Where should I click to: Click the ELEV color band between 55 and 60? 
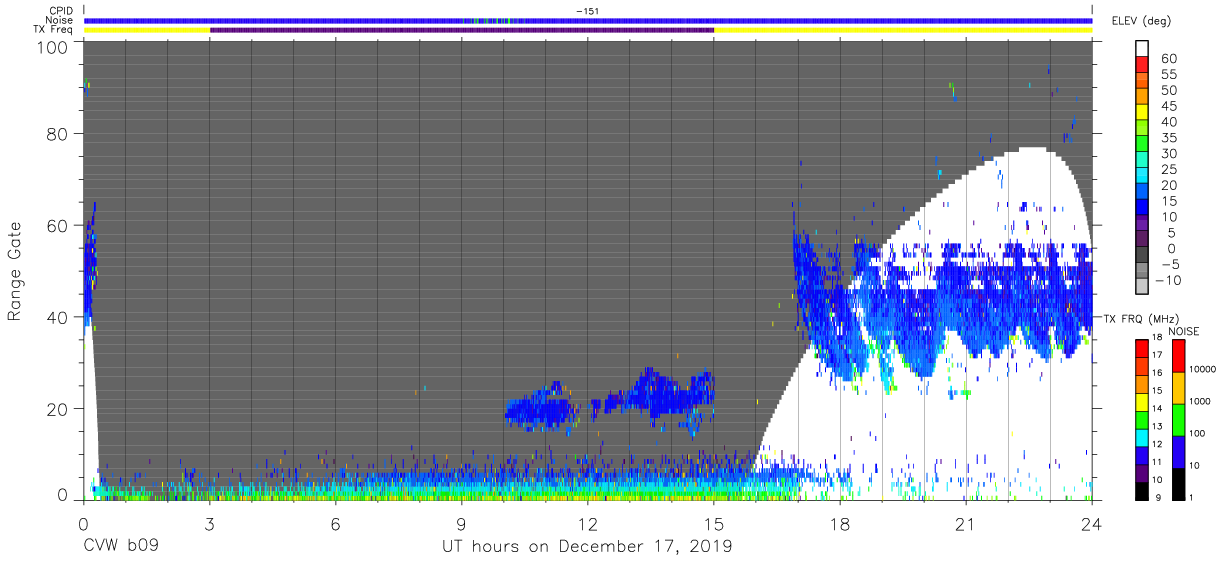(1143, 65)
